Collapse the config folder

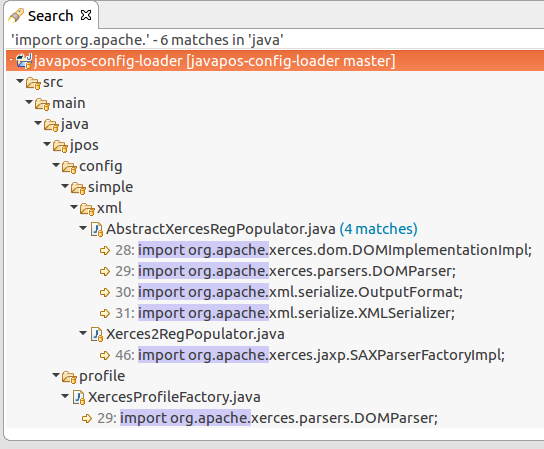click(x=56, y=165)
